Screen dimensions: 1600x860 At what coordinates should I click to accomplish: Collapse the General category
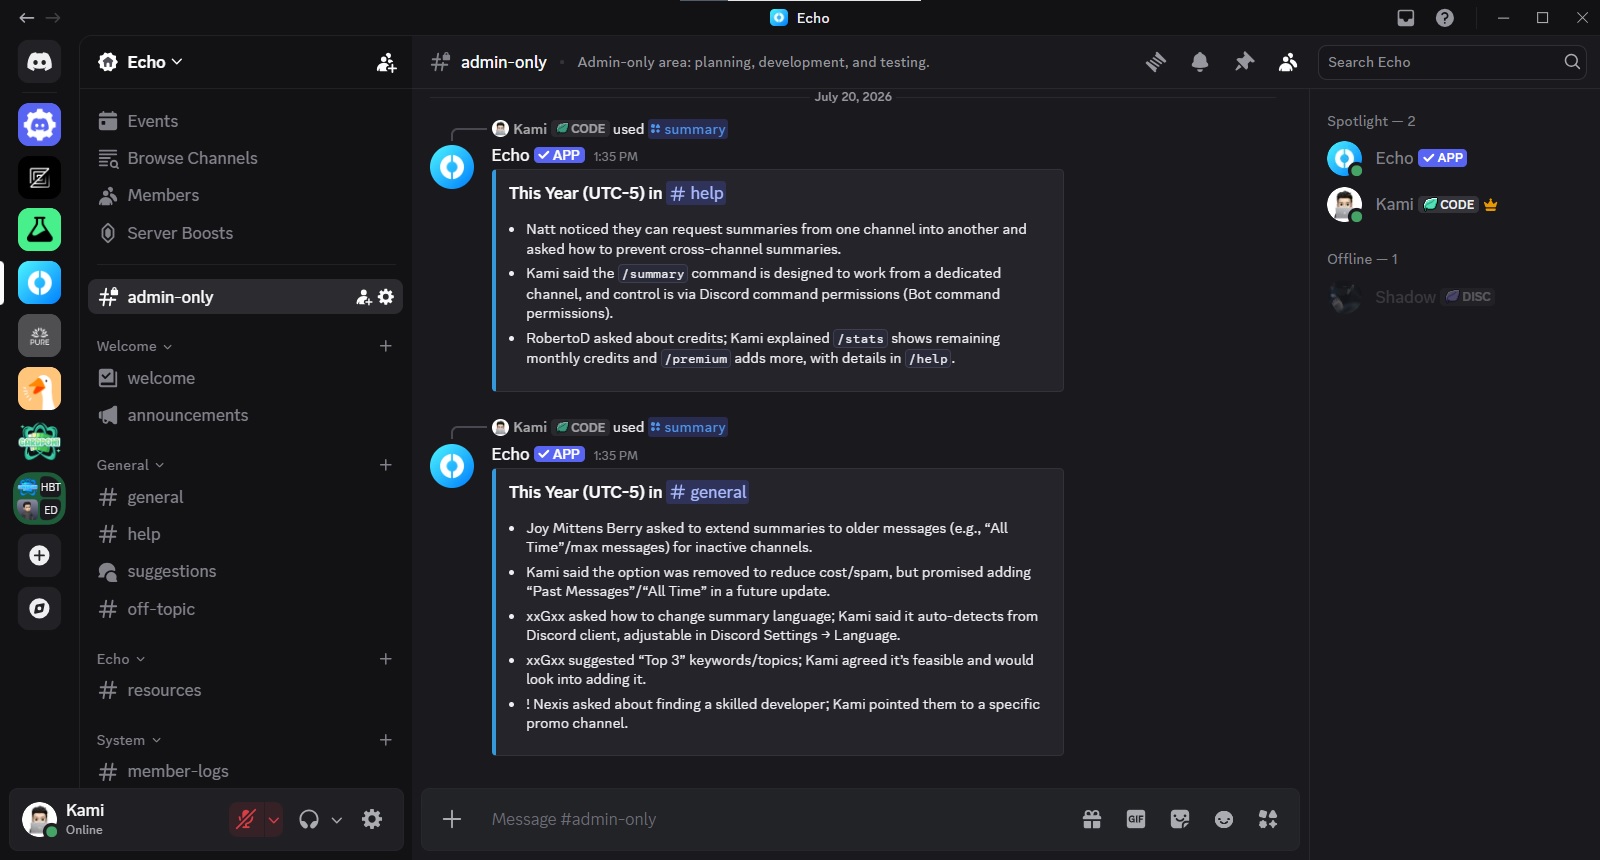click(130, 465)
